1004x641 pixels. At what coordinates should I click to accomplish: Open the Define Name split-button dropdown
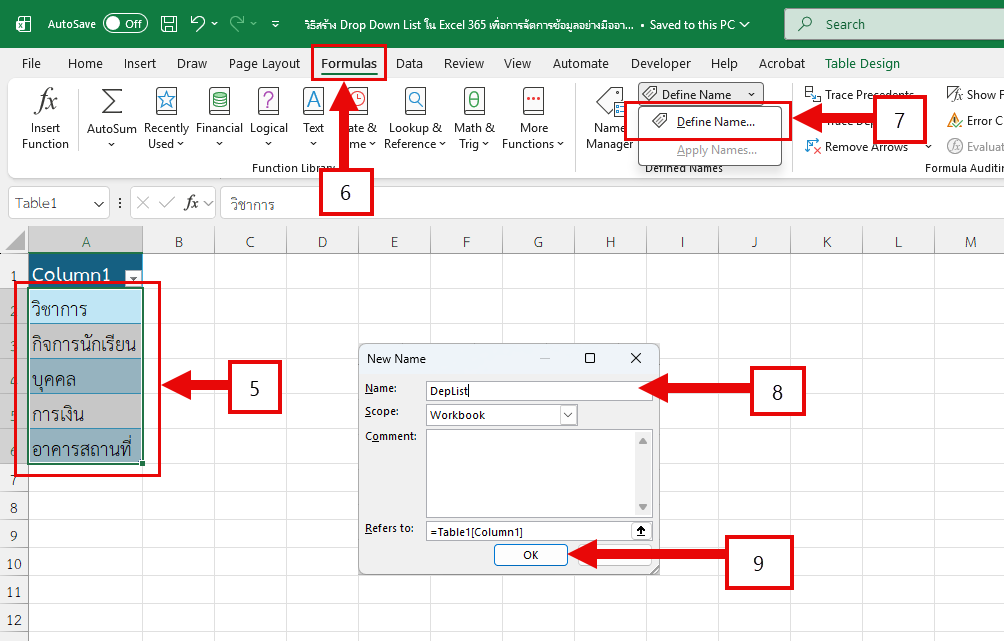[752, 94]
